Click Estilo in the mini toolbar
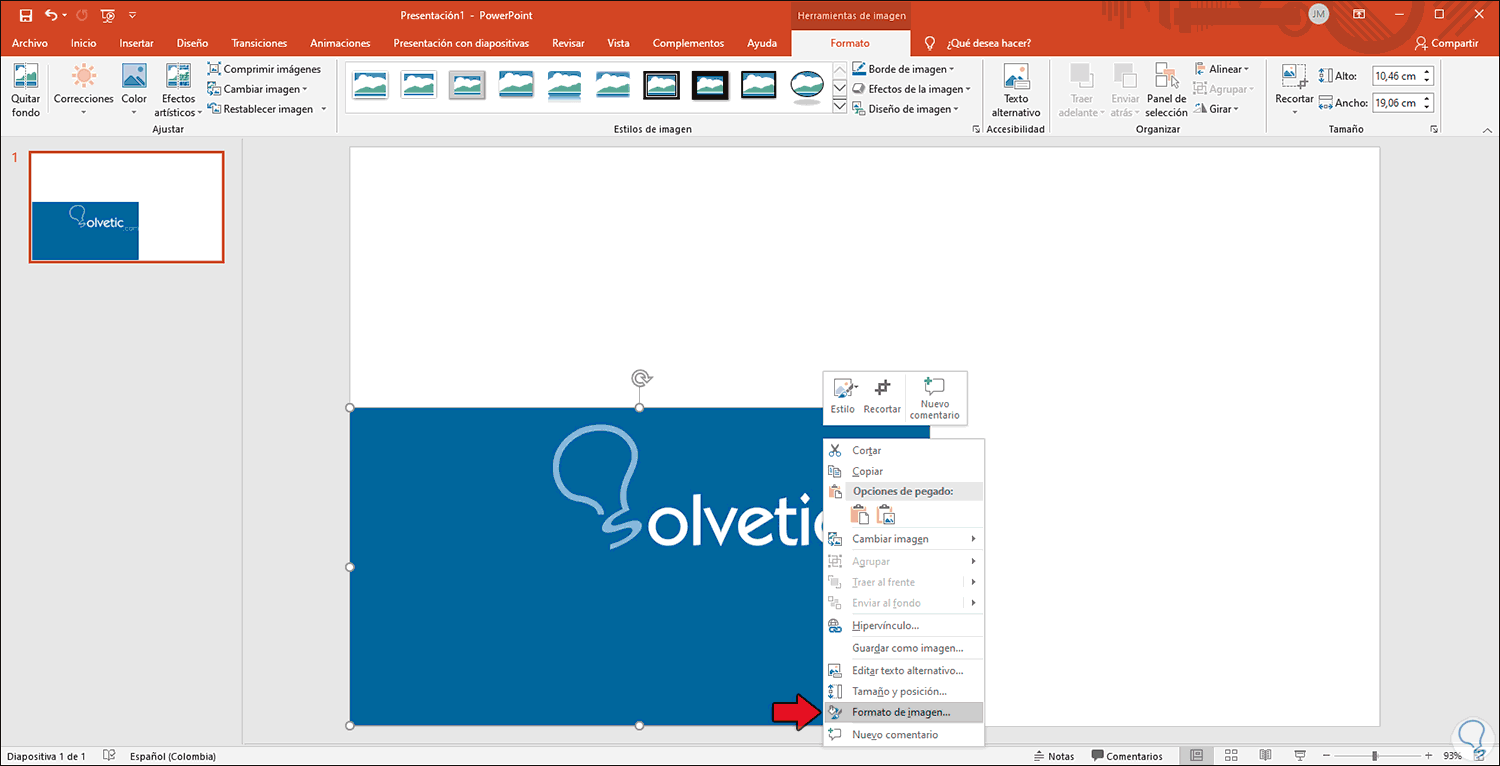The image size is (1500, 766). pyautogui.click(x=843, y=397)
